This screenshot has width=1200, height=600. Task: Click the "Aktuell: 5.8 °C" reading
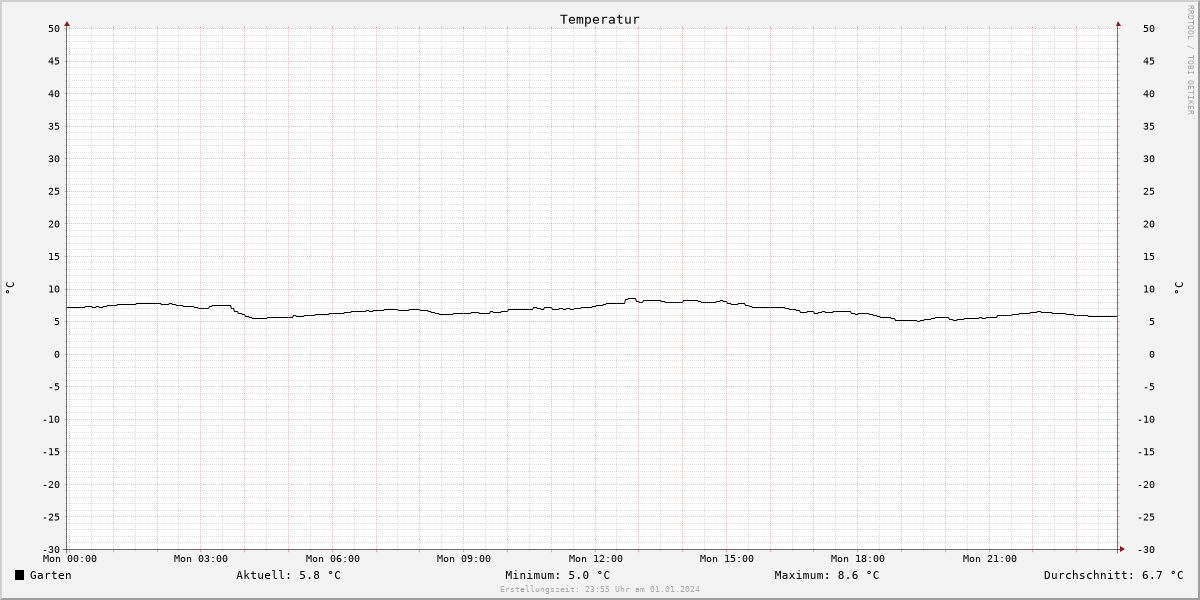(289, 575)
